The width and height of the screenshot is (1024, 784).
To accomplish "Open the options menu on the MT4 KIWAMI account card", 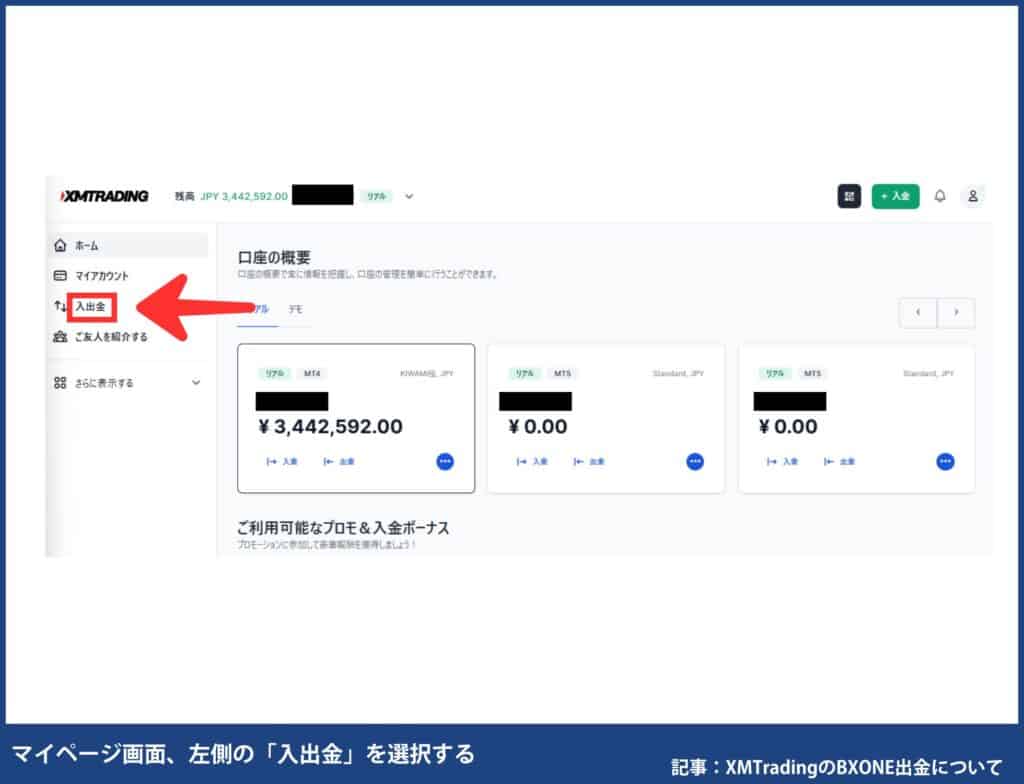I will 444,461.
